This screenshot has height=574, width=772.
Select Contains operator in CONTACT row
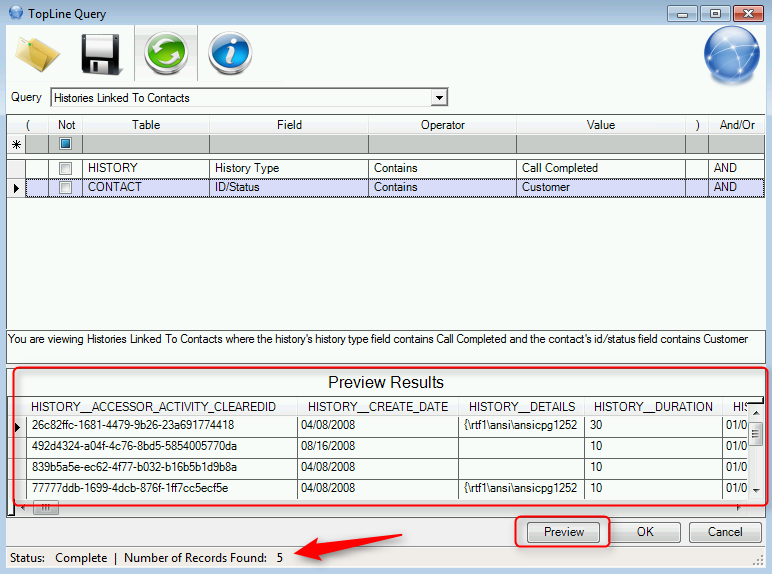point(442,188)
